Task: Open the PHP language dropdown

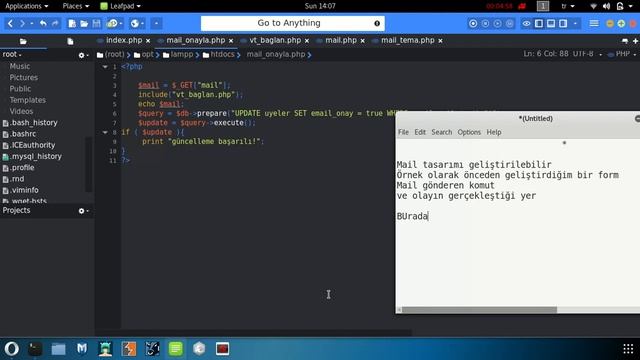Action: [622, 54]
